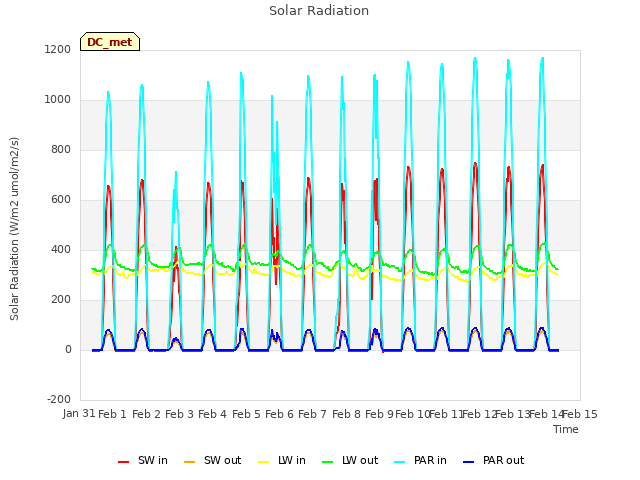The width and height of the screenshot is (640, 480).
Task: Click the Feb 3 x-axis tick label
Action: 179,414
